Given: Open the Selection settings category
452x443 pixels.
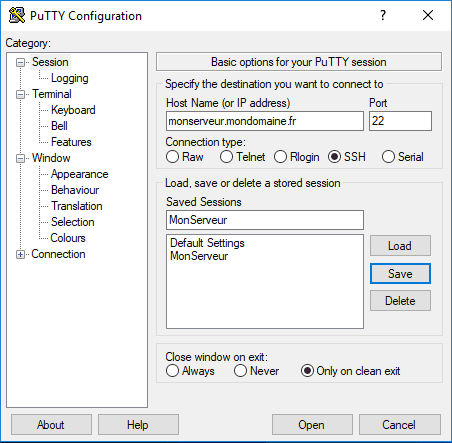Looking at the screenshot, I should (x=73, y=222).
